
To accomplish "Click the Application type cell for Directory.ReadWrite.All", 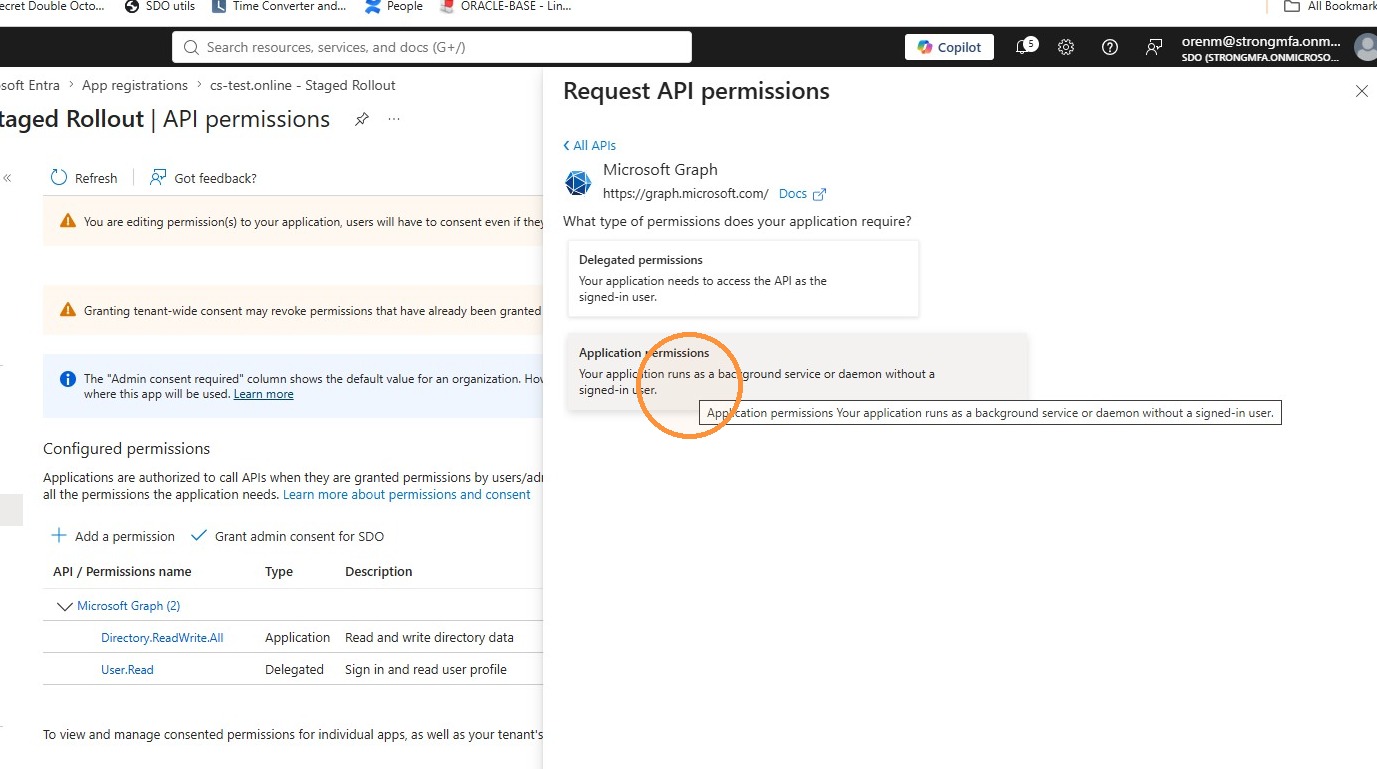I will 297,637.
